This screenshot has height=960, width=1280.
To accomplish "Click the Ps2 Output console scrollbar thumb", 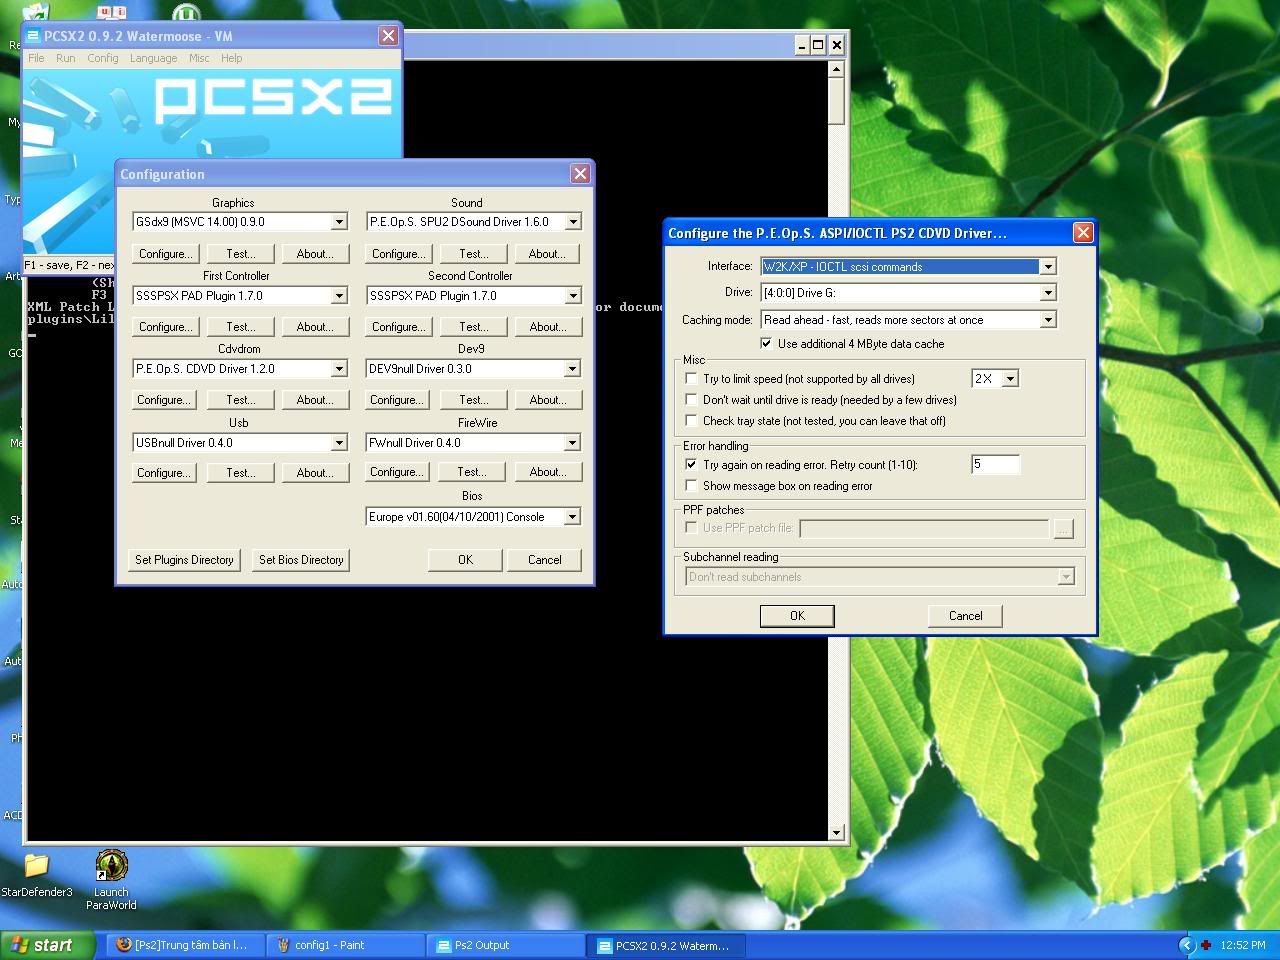I will pos(837,101).
